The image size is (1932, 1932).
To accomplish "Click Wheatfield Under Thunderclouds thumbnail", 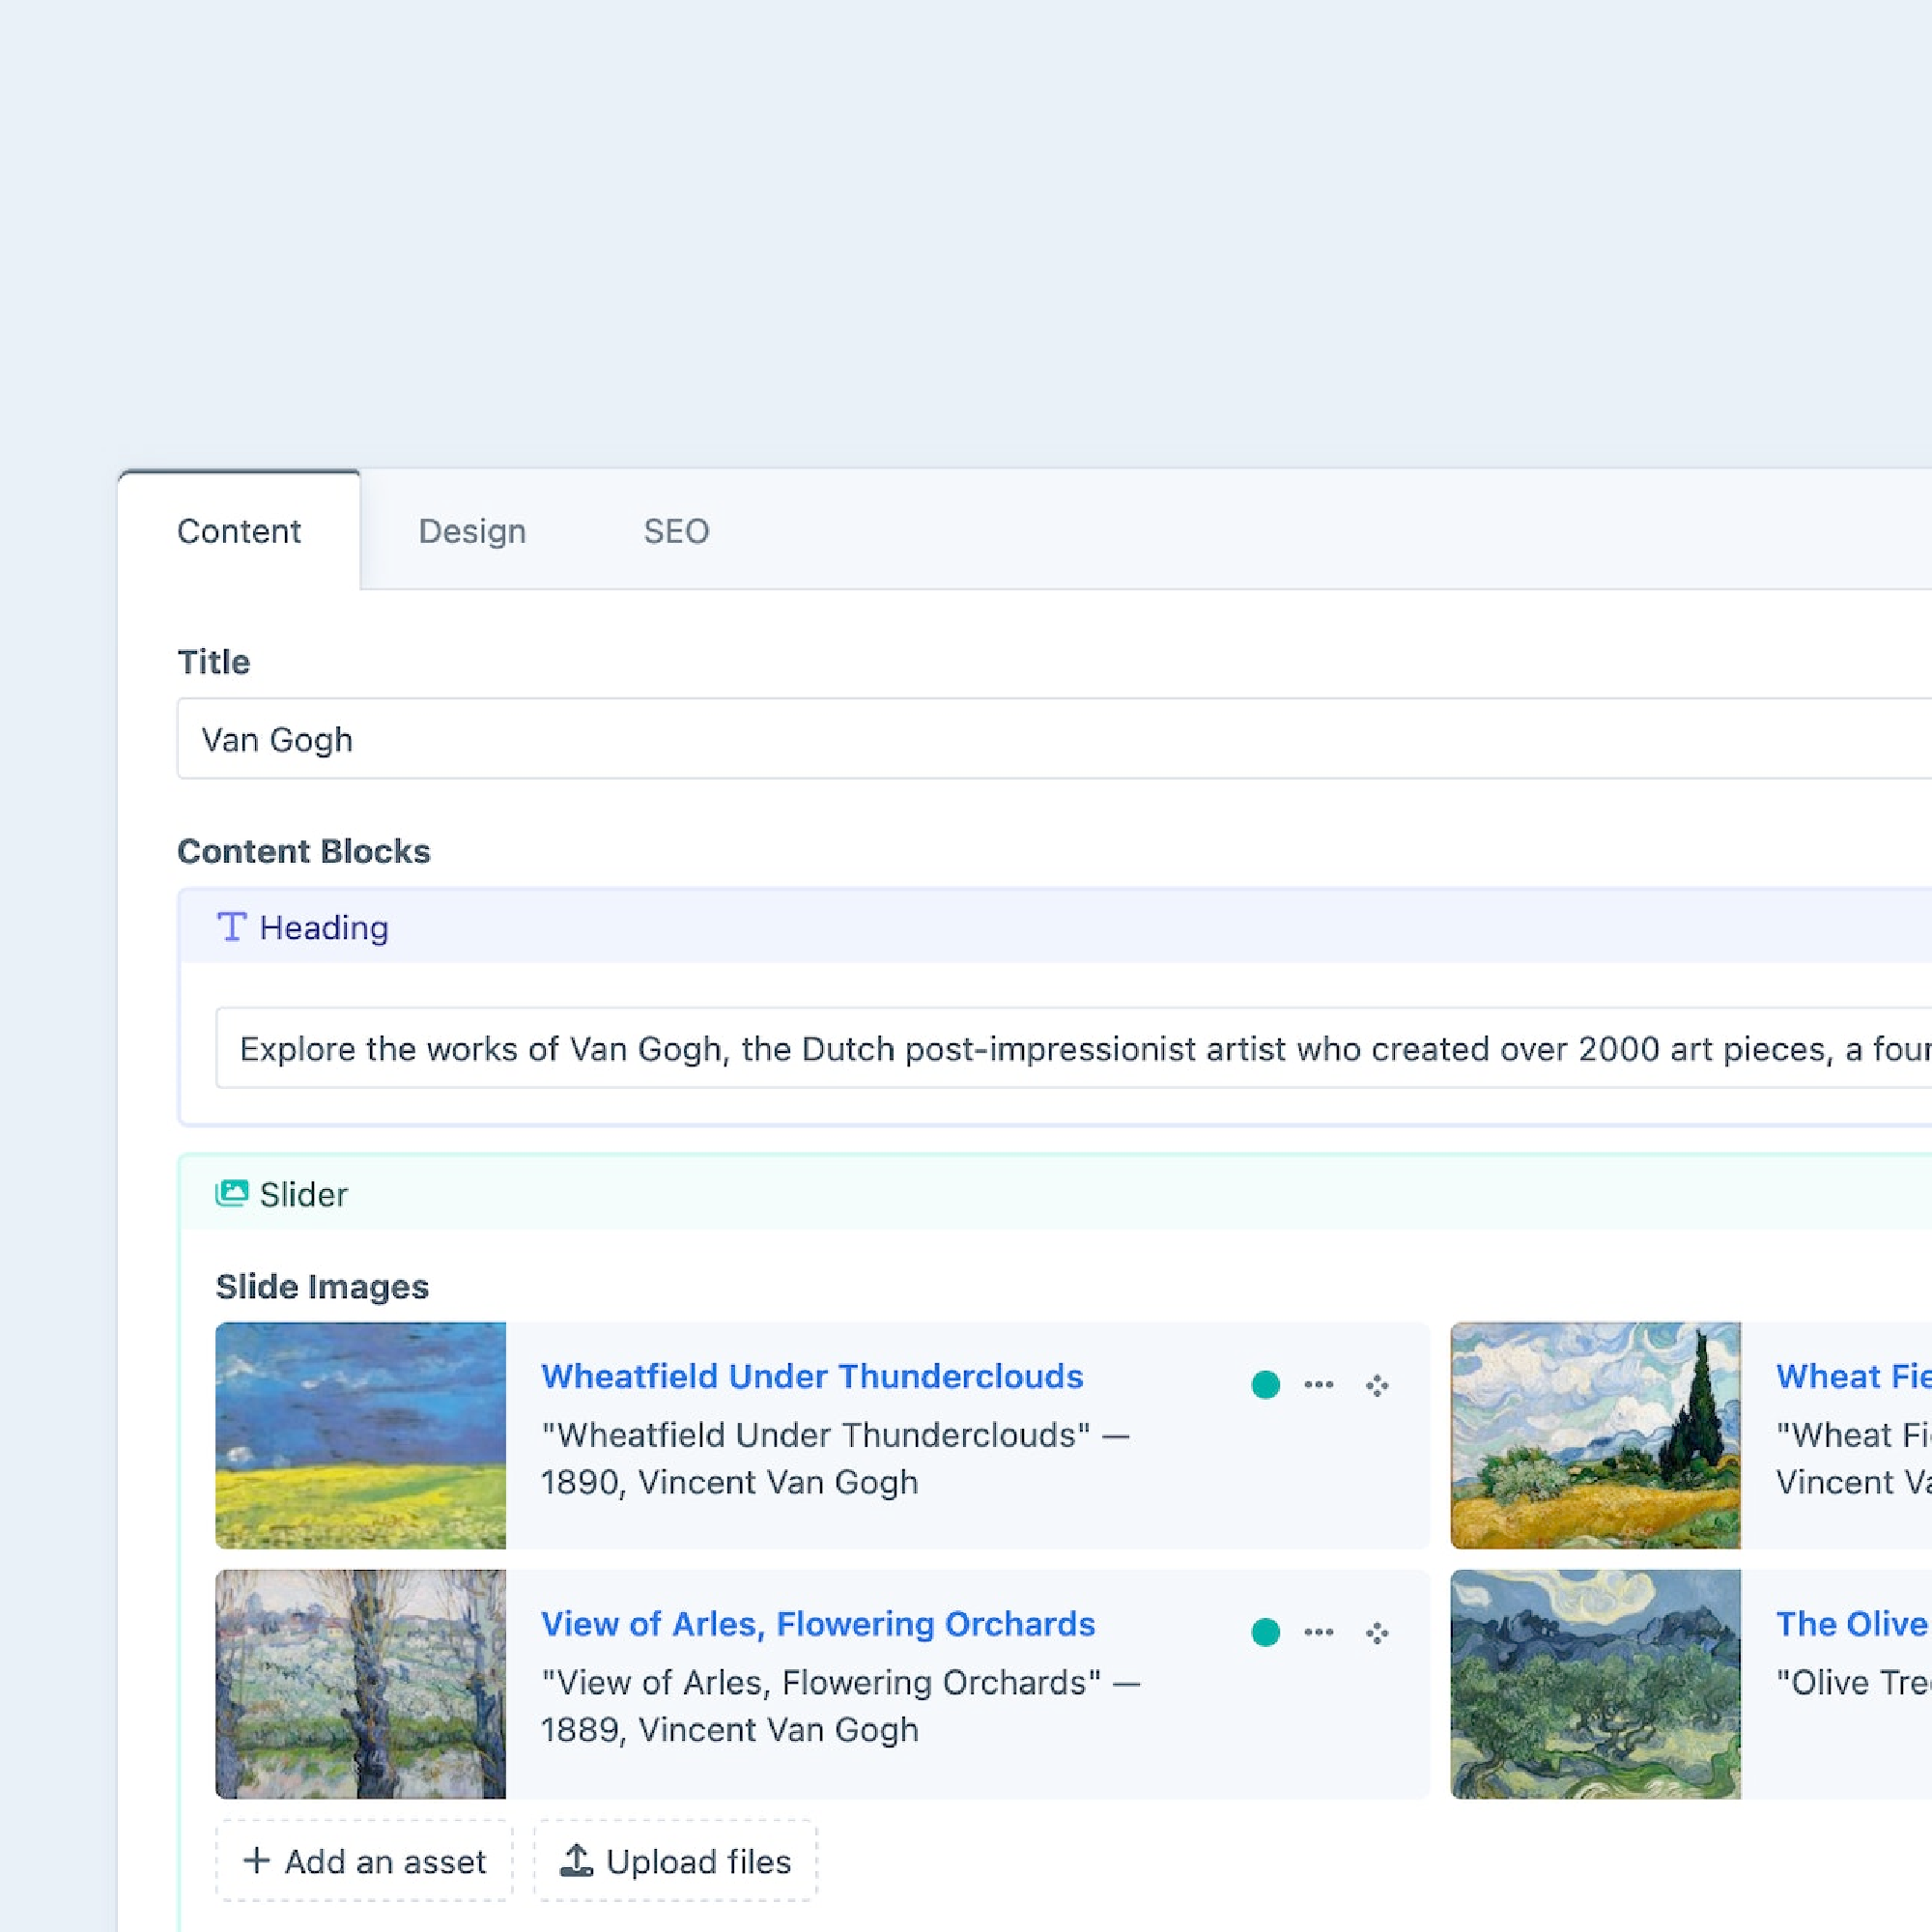I will tap(361, 1435).
